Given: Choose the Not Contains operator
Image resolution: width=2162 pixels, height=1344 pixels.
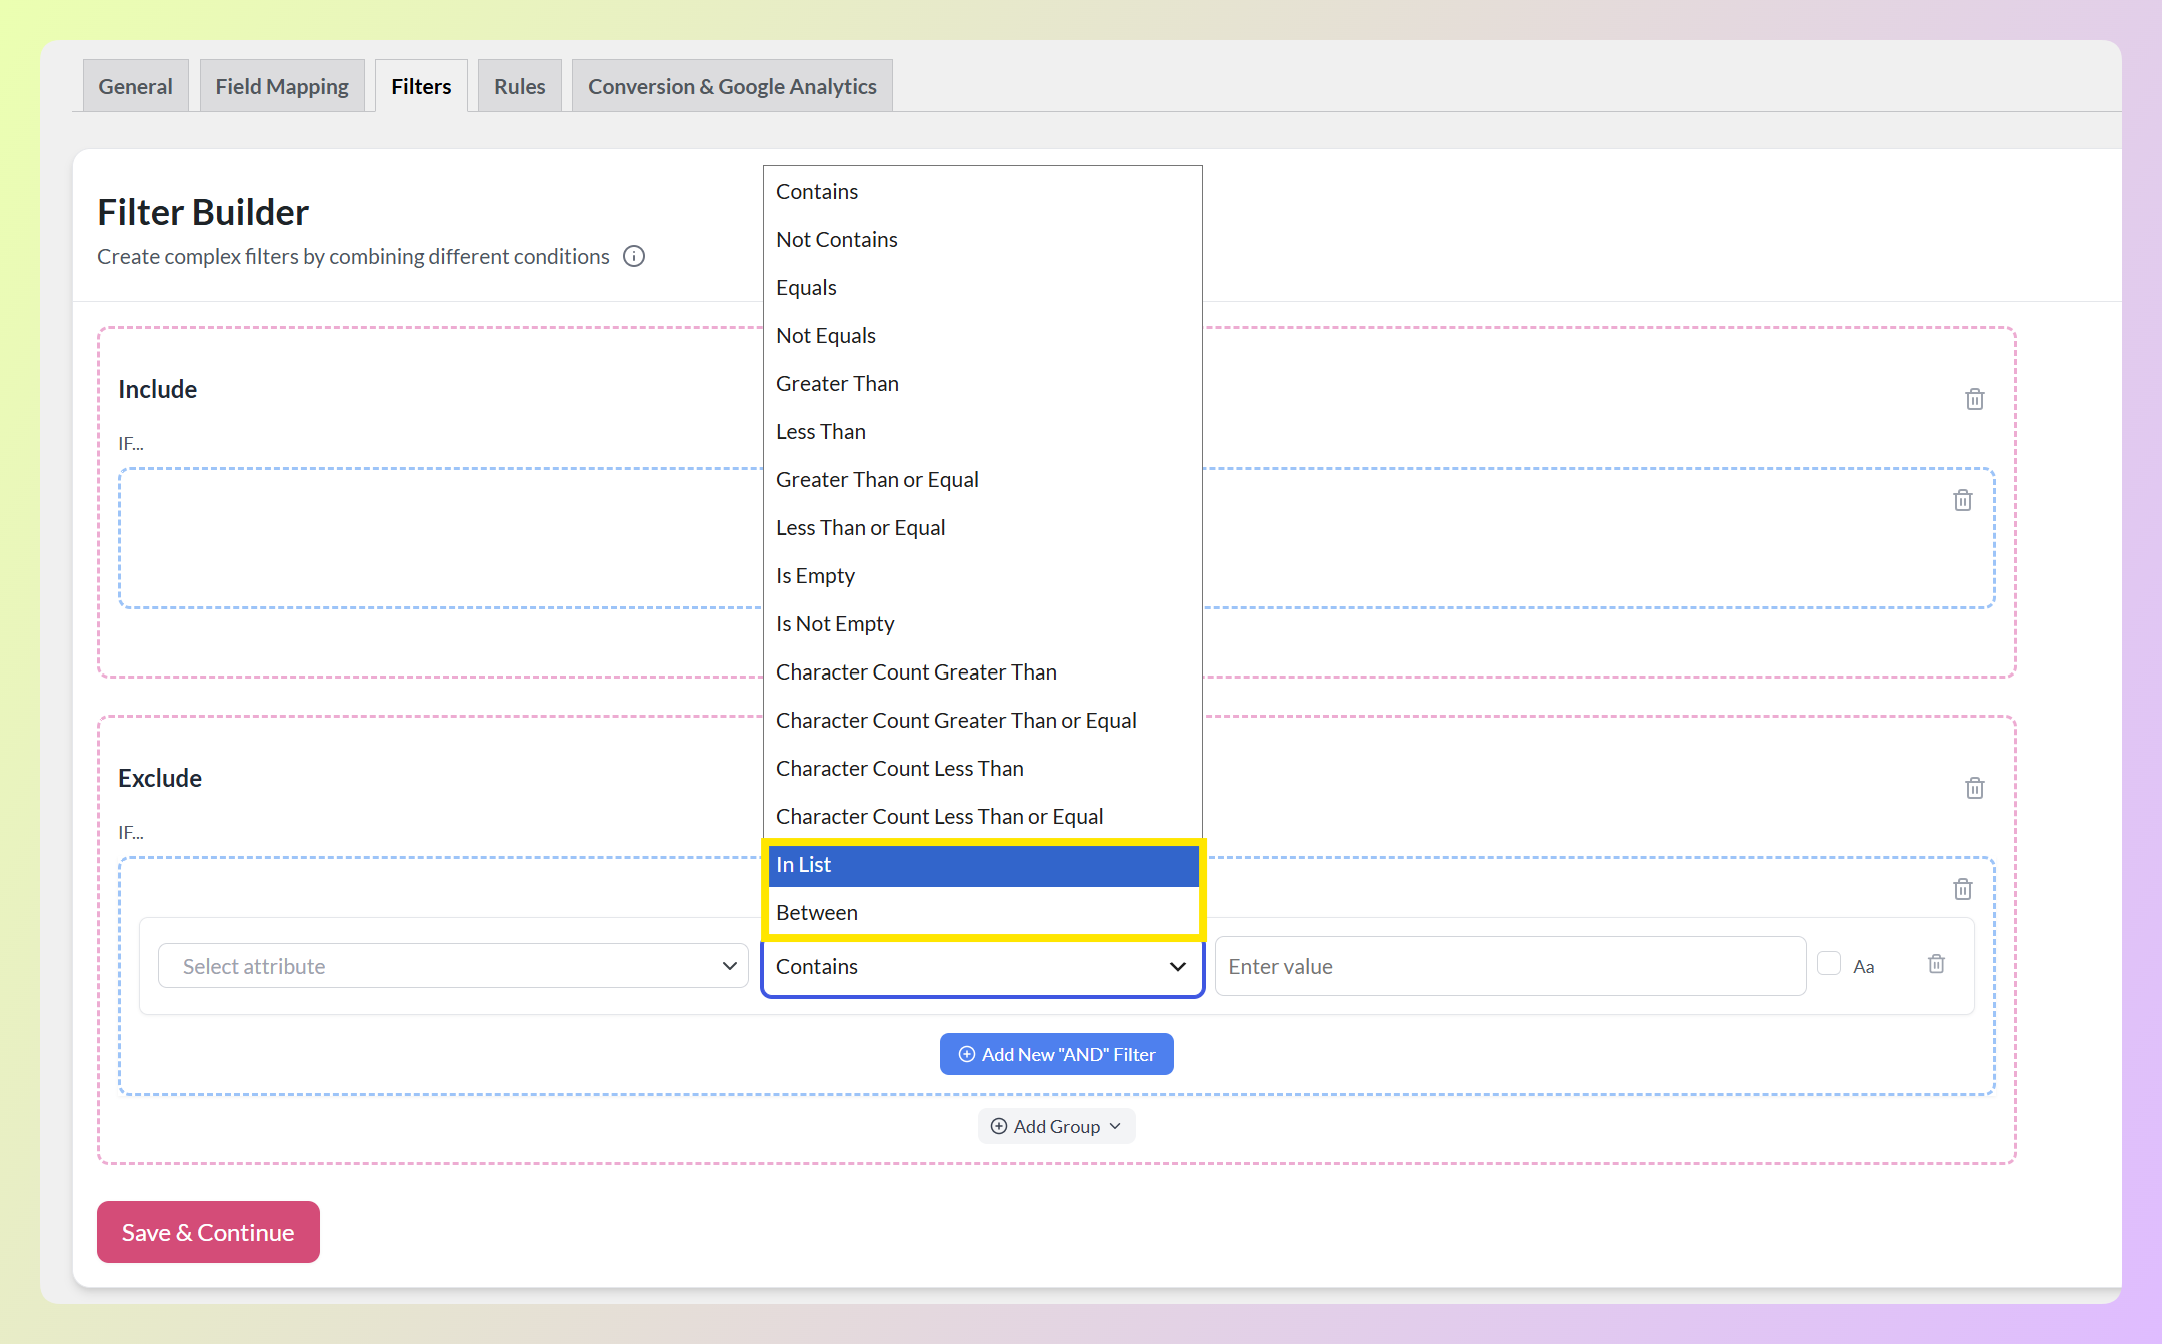Looking at the screenshot, I should click(x=982, y=239).
